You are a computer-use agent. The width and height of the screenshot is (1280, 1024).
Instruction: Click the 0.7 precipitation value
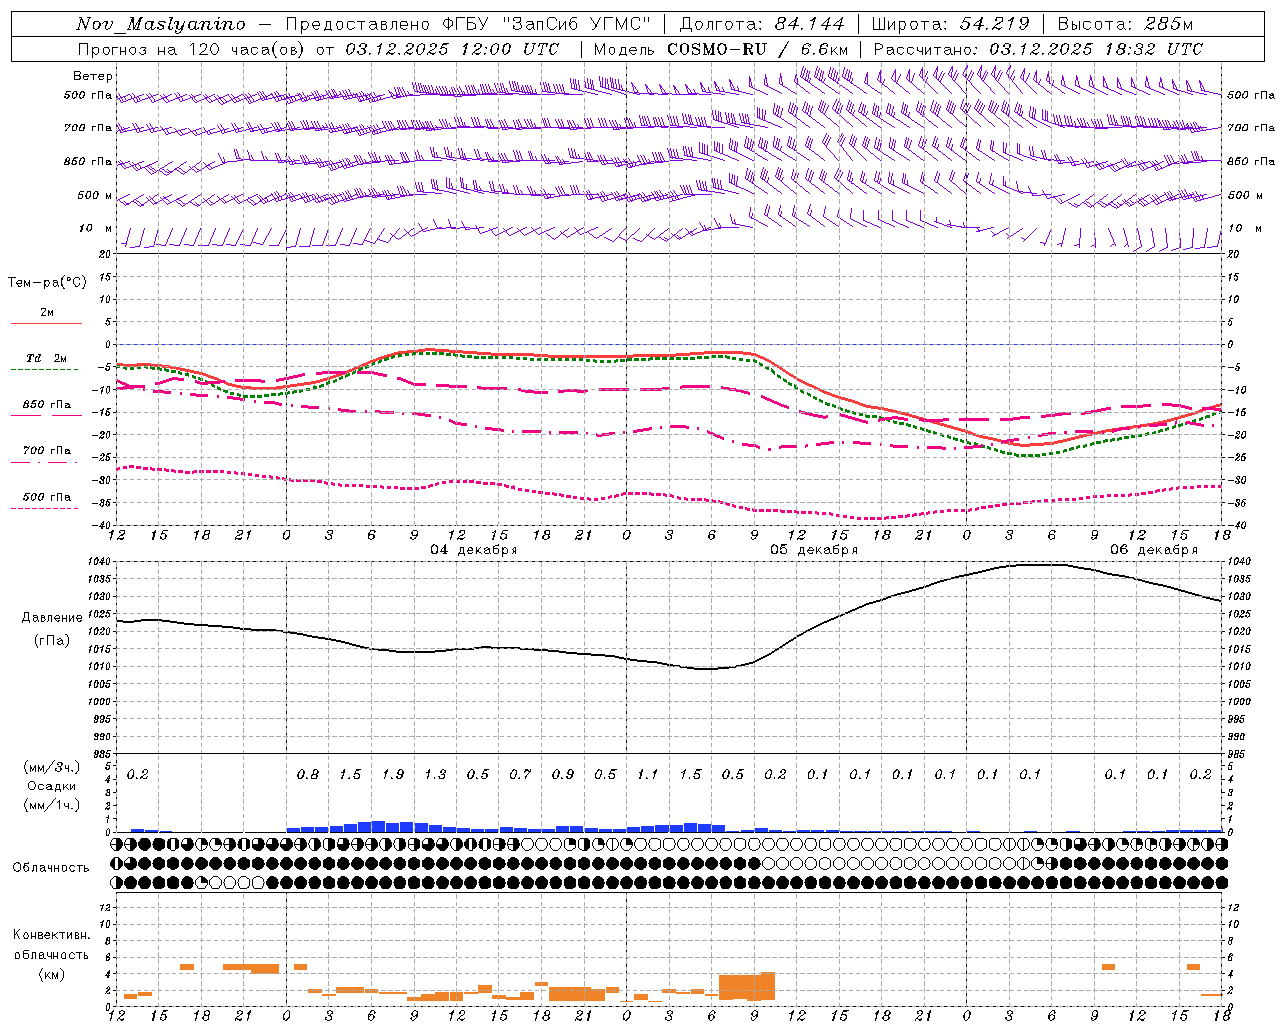520,774
